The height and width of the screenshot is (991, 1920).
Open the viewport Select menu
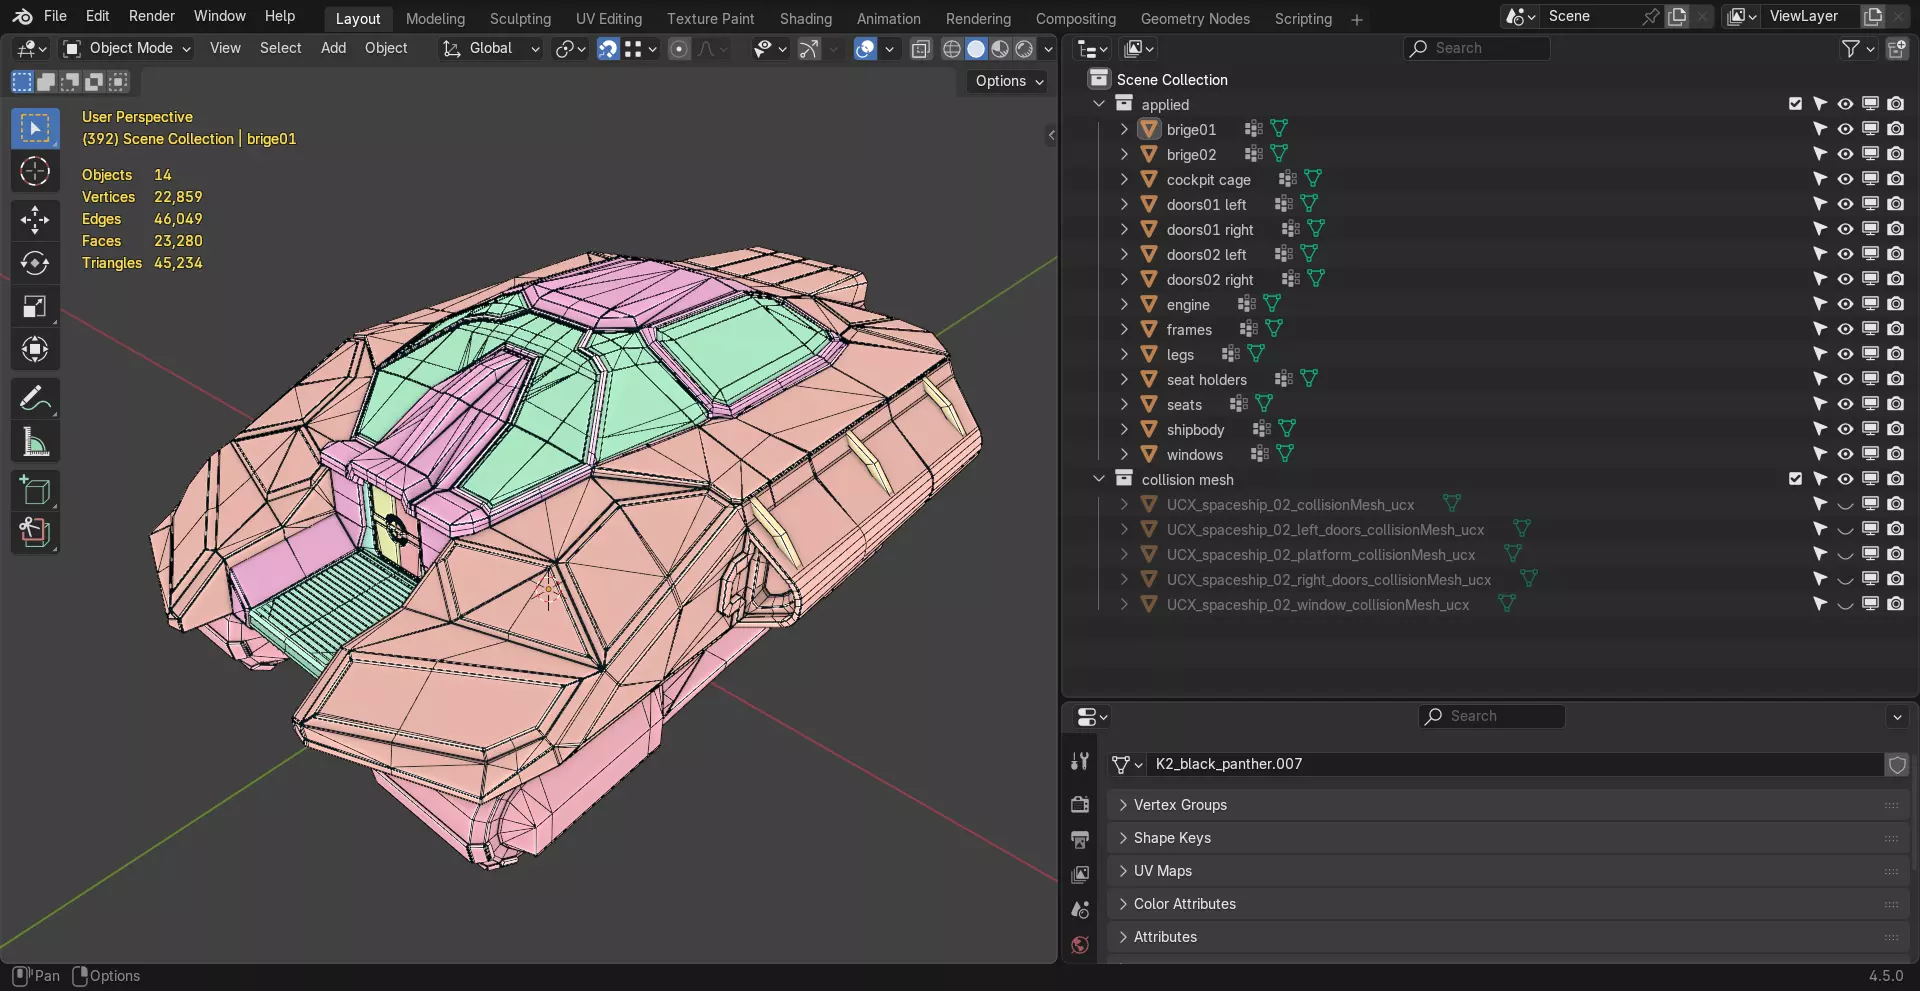click(x=280, y=48)
